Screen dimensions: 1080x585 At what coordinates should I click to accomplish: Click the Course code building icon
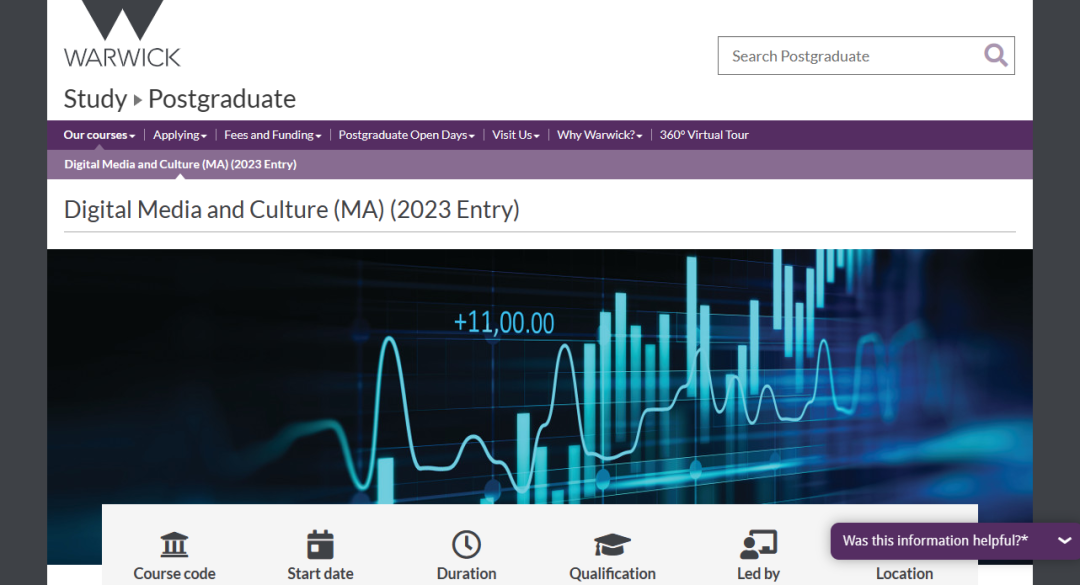pyautogui.click(x=174, y=545)
